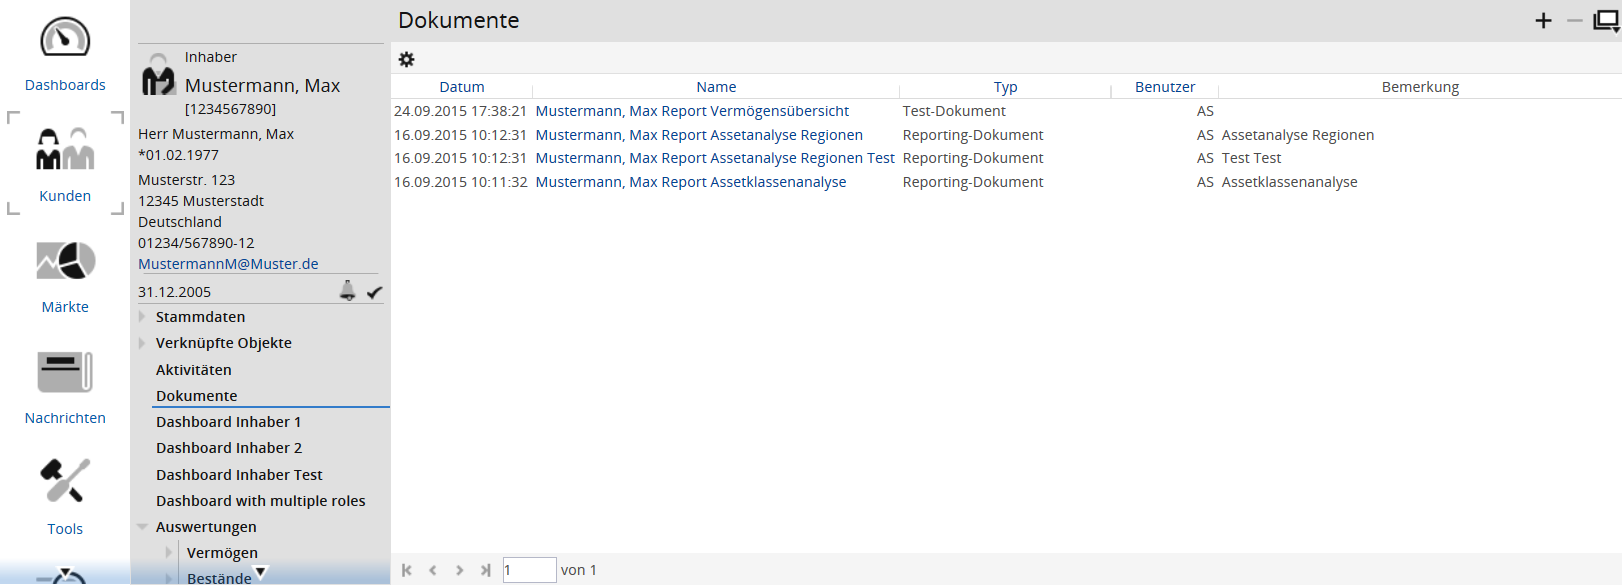Open the Dashboards speedometer icon
The height and width of the screenshot is (585, 1622).
[65, 39]
